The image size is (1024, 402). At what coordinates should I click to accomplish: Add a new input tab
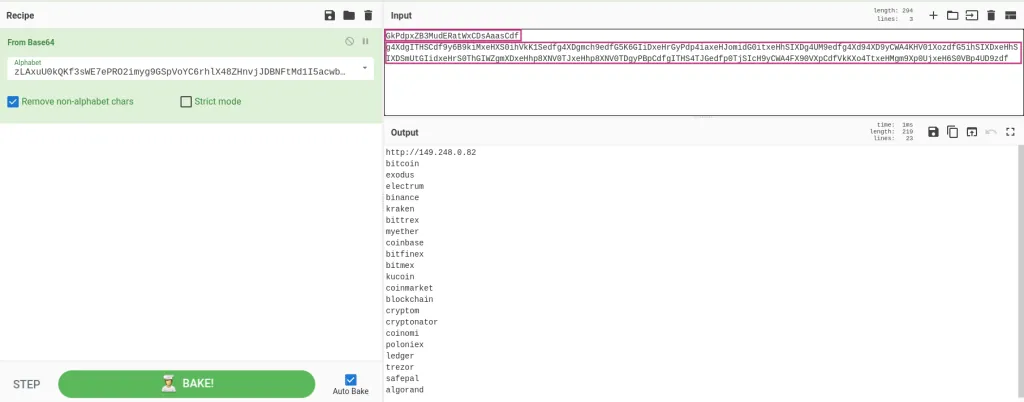point(933,15)
